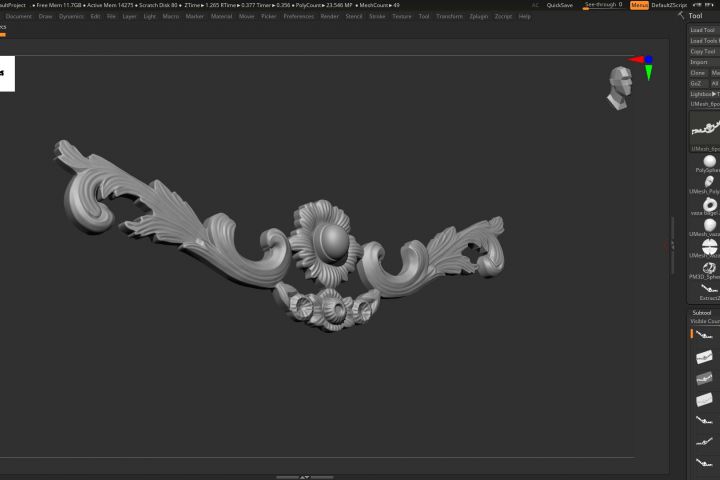720x480 pixels.
Task: Toggle the orange Menus button
Action: (639, 5)
